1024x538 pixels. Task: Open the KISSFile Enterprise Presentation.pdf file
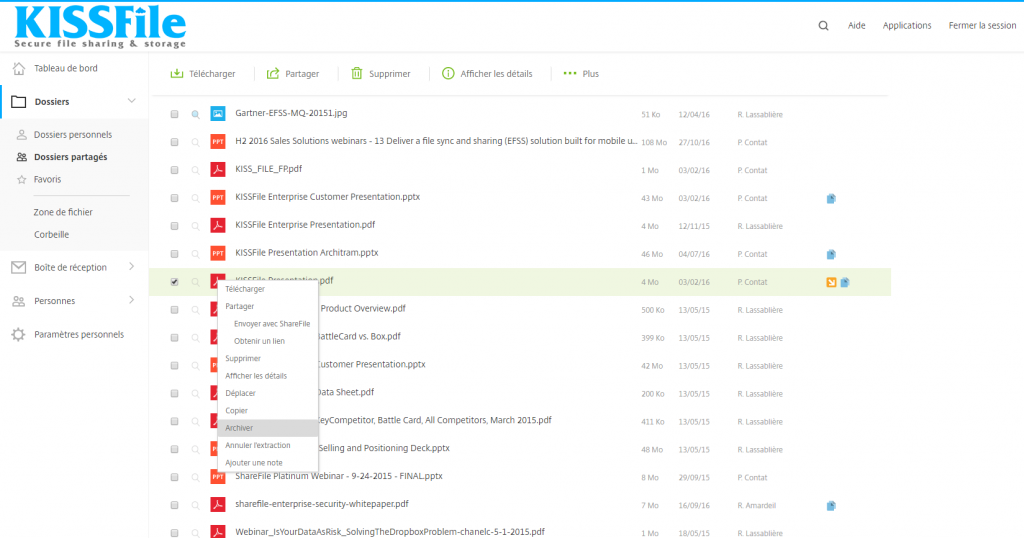coord(305,225)
